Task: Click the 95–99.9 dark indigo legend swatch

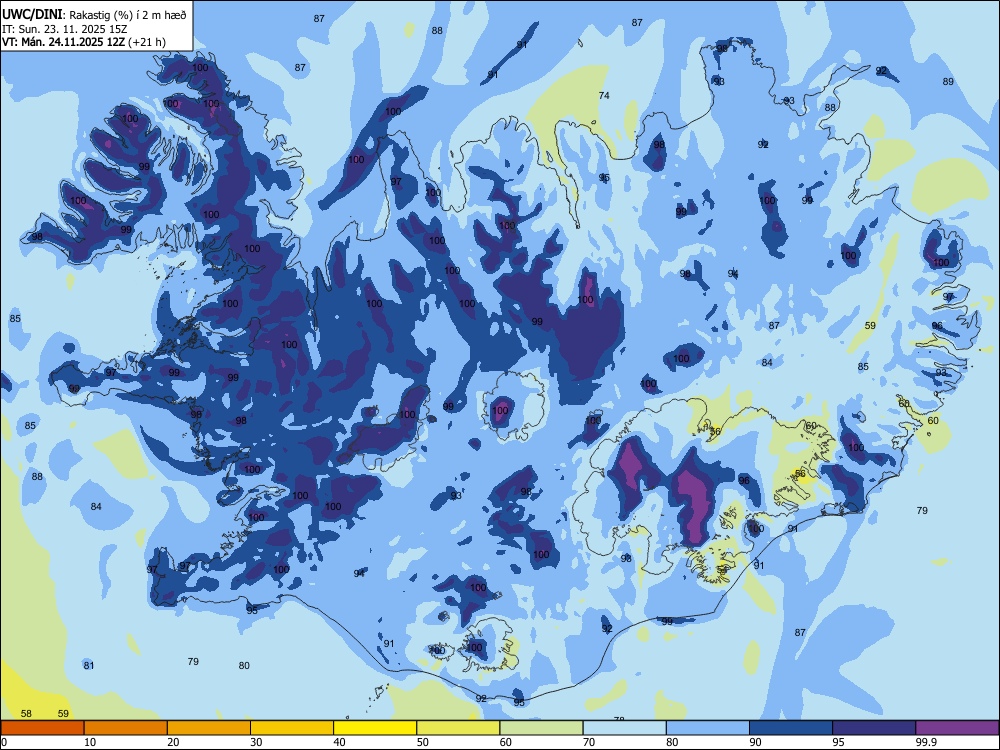Action: pyautogui.click(x=874, y=728)
